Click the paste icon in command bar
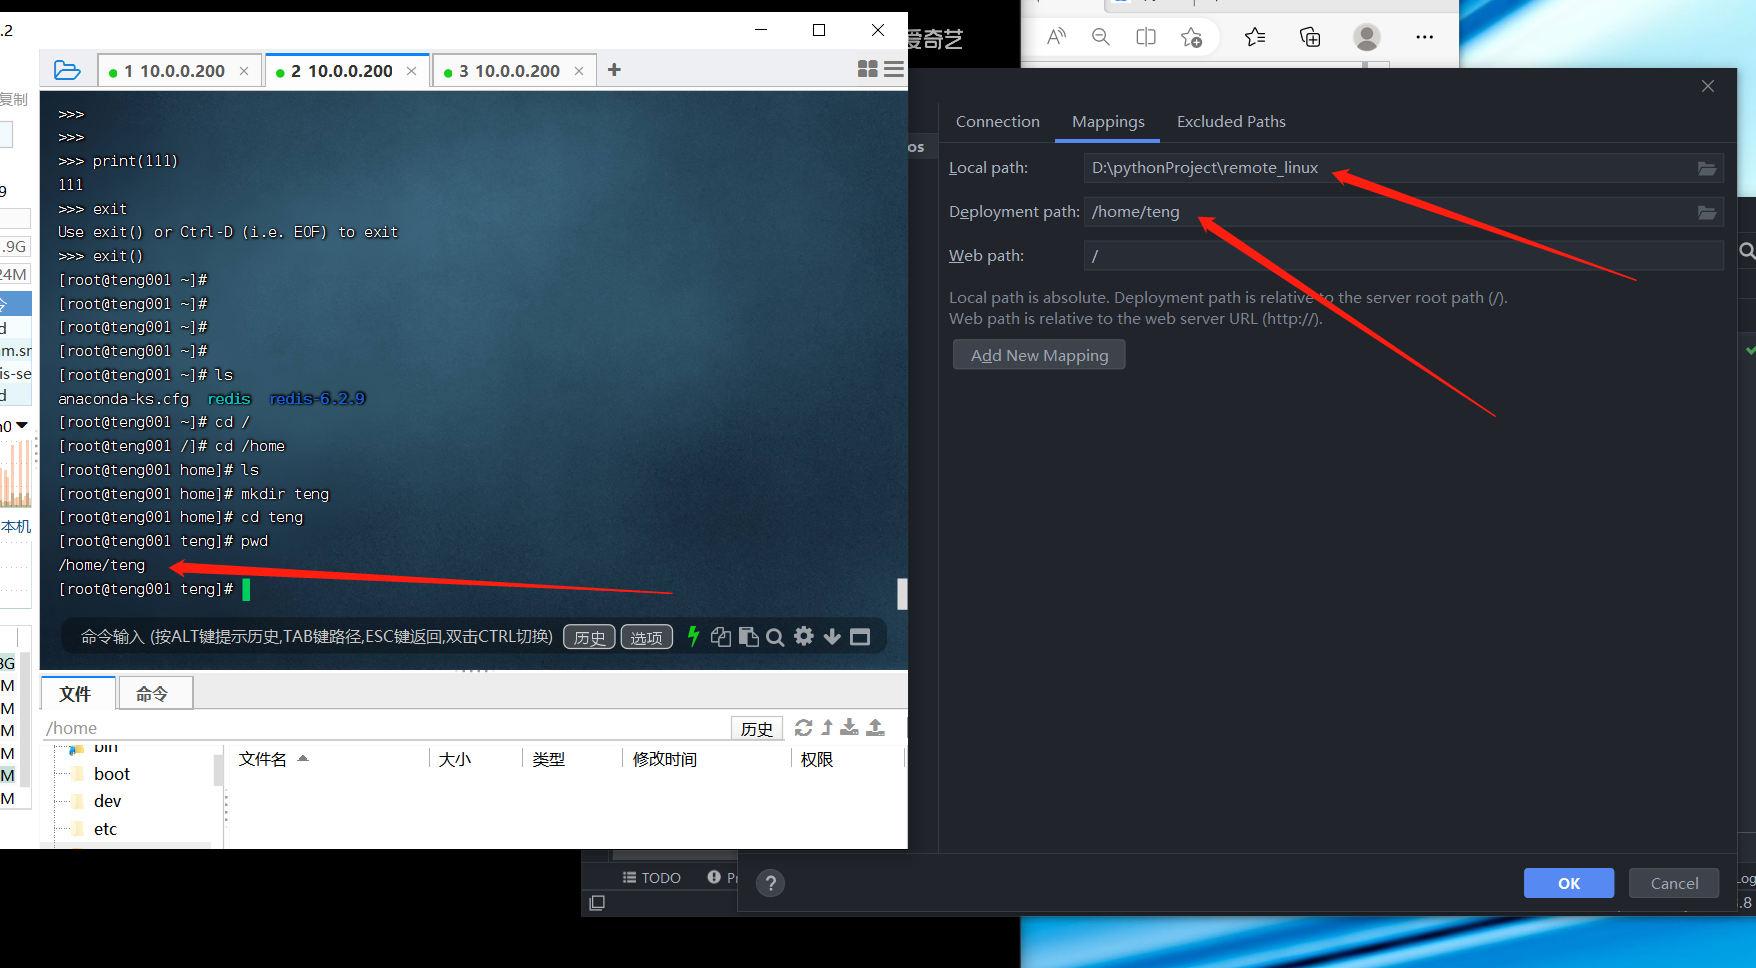The image size is (1756, 968). pyautogui.click(x=748, y=636)
